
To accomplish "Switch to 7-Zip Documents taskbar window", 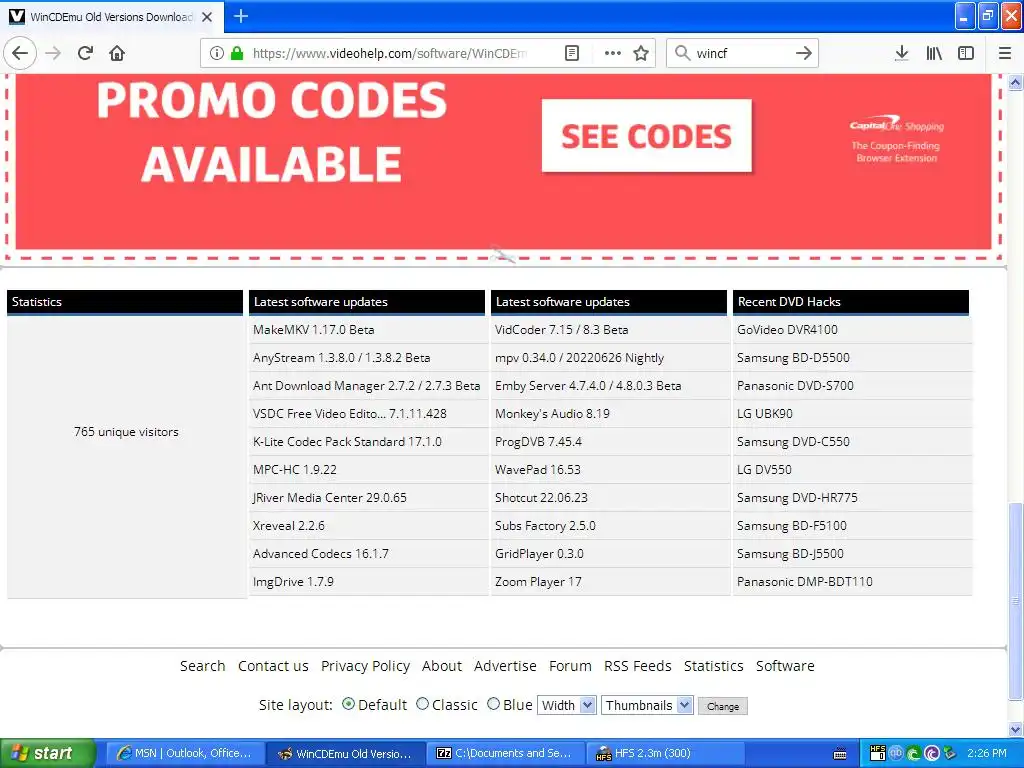I will (505, 754).
